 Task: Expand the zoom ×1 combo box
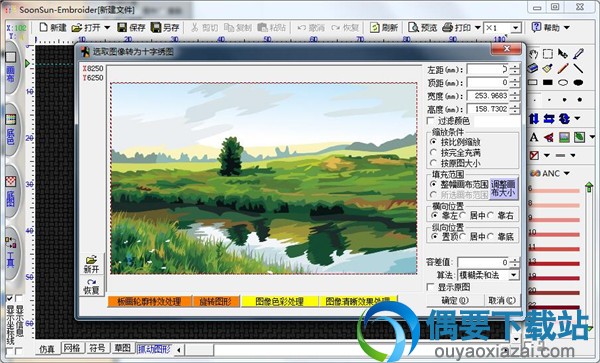[515, 28]
